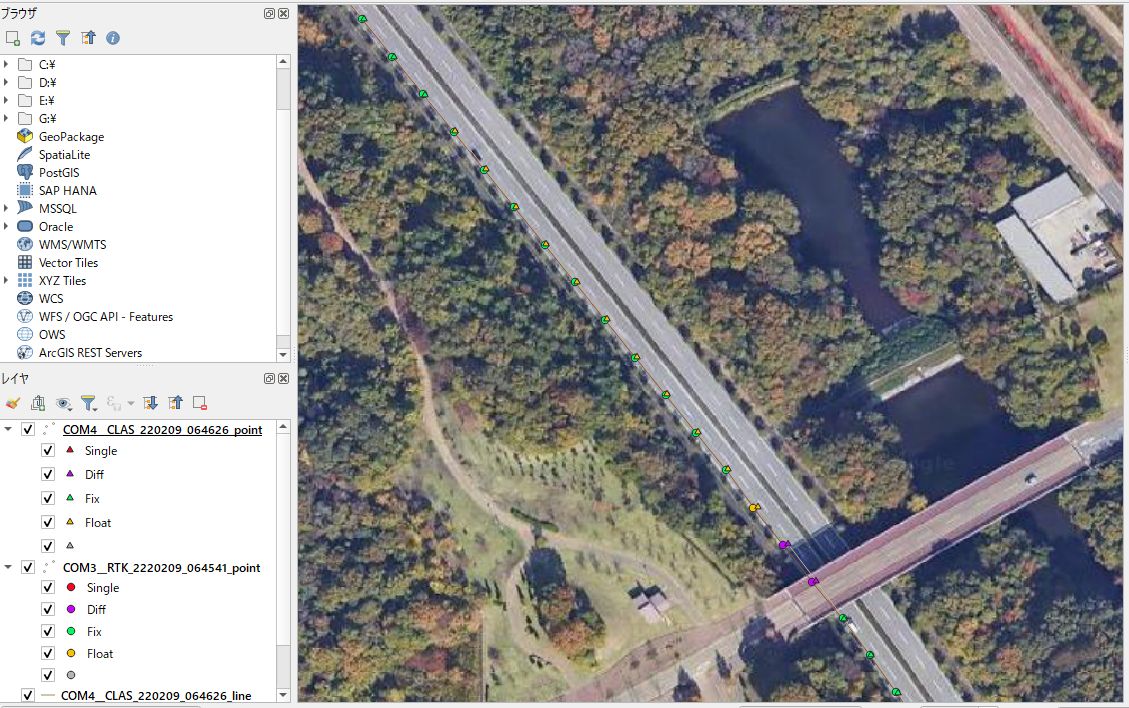Click the orange Float point on the road

753,509
